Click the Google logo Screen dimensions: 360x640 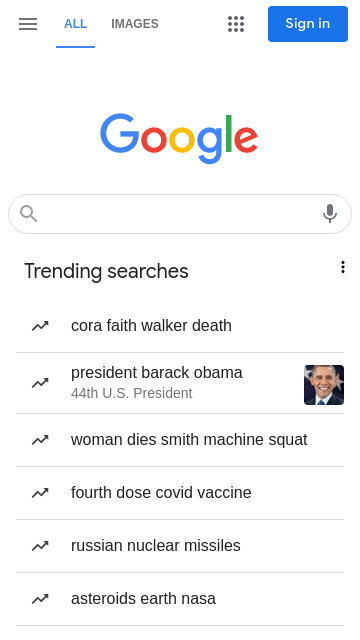pyautogui.click(x=179, y=139)
